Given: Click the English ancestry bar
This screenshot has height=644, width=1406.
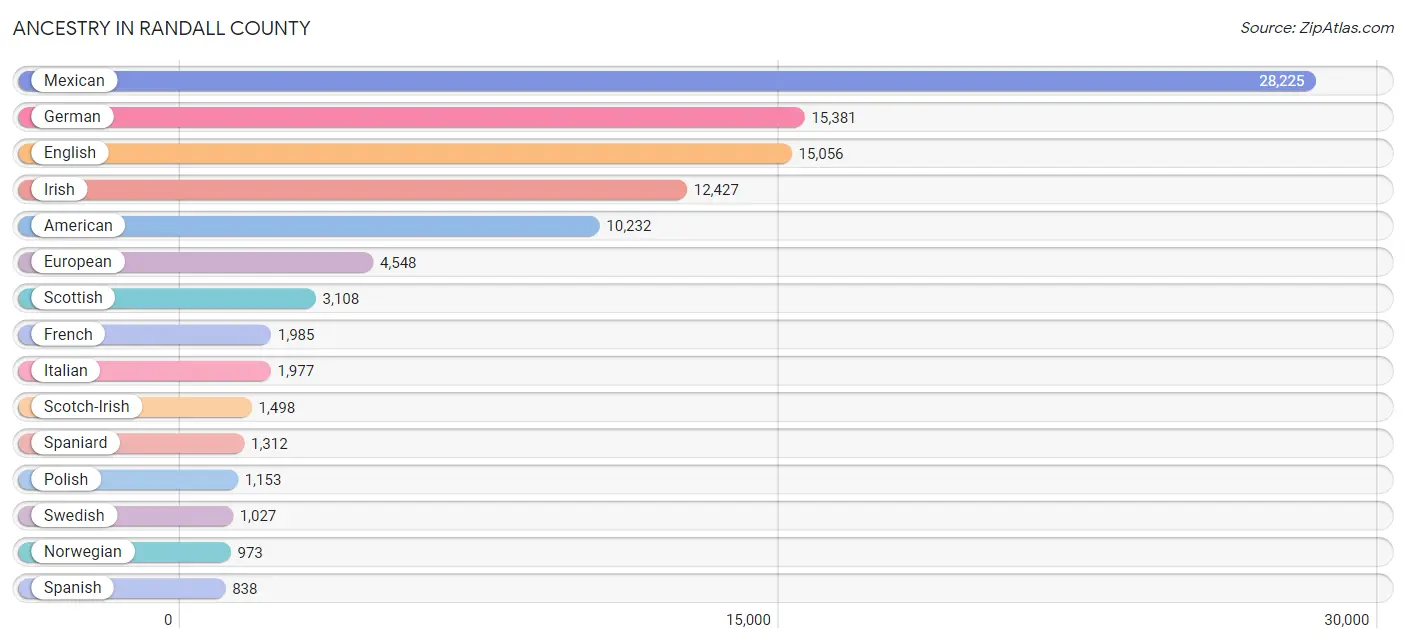Looking at the screenshot, I should point(405,153).
